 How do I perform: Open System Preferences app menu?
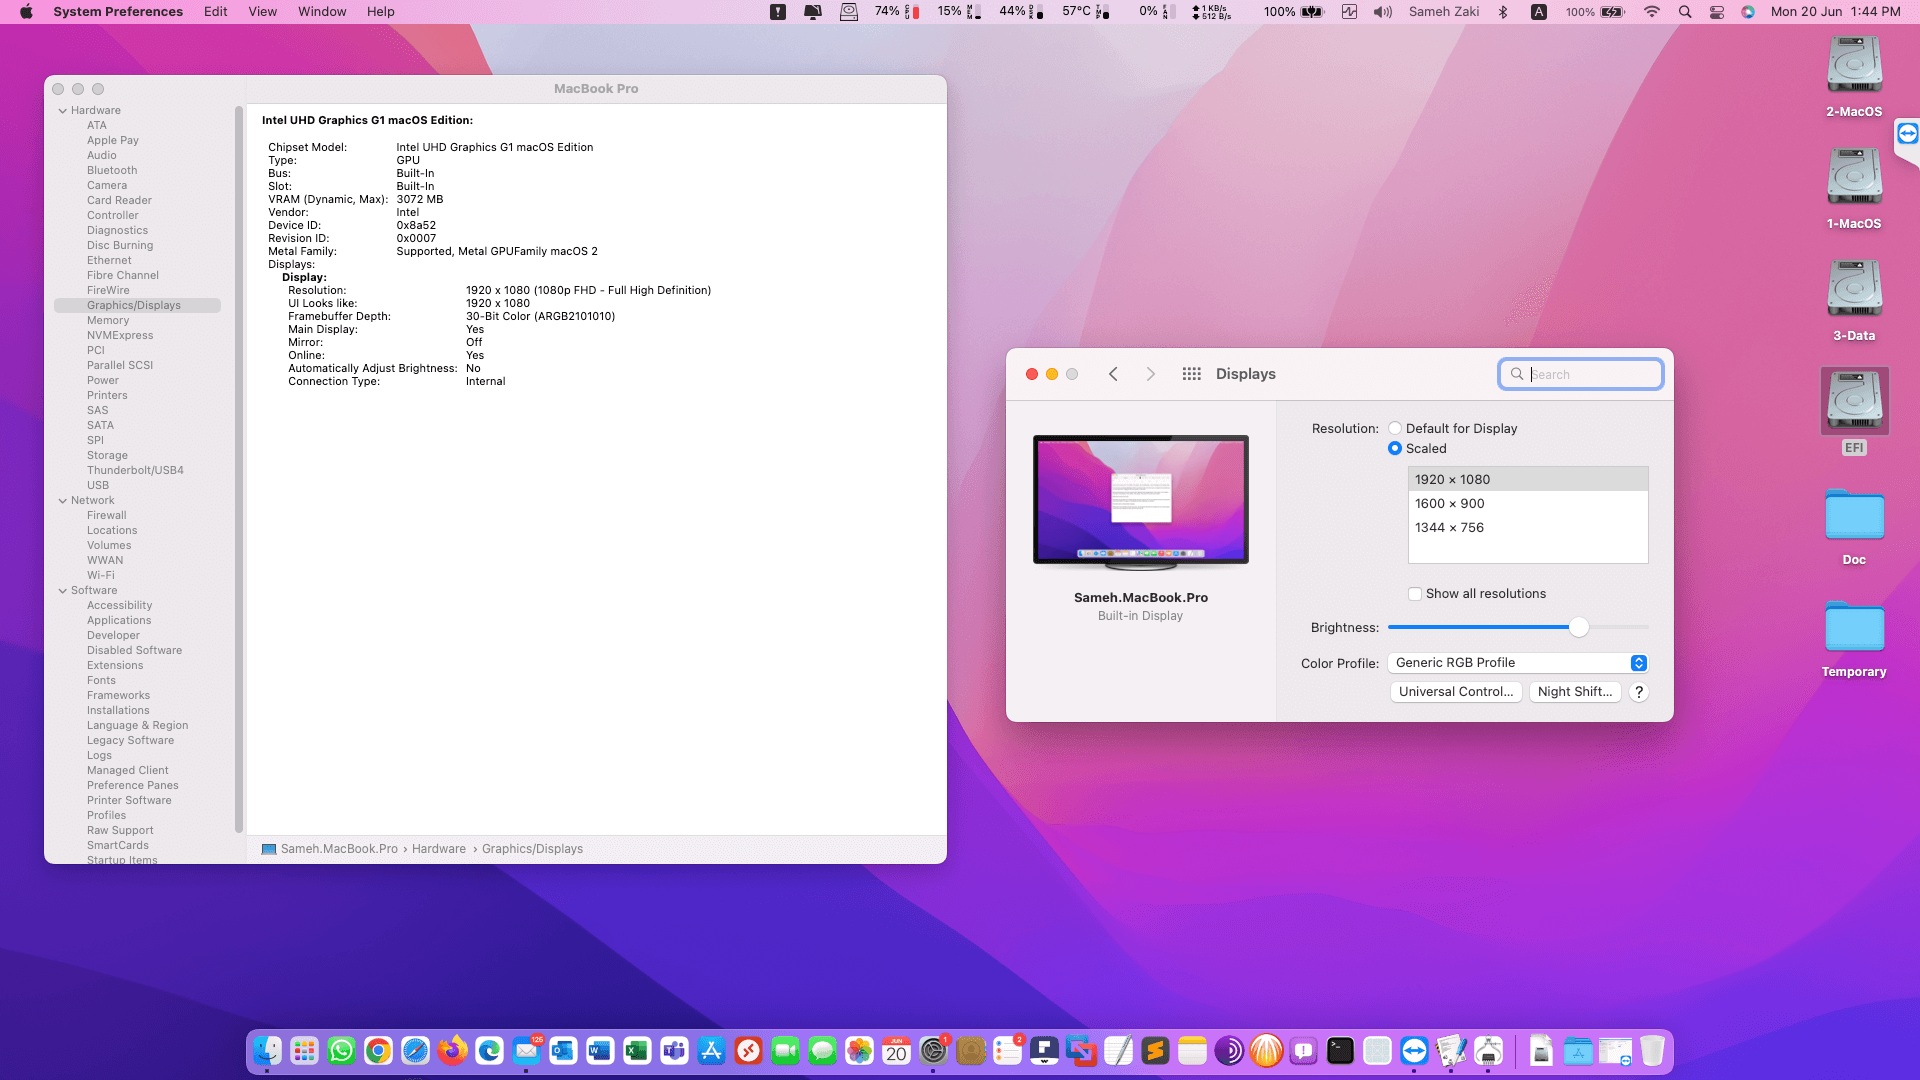point(118,12)
